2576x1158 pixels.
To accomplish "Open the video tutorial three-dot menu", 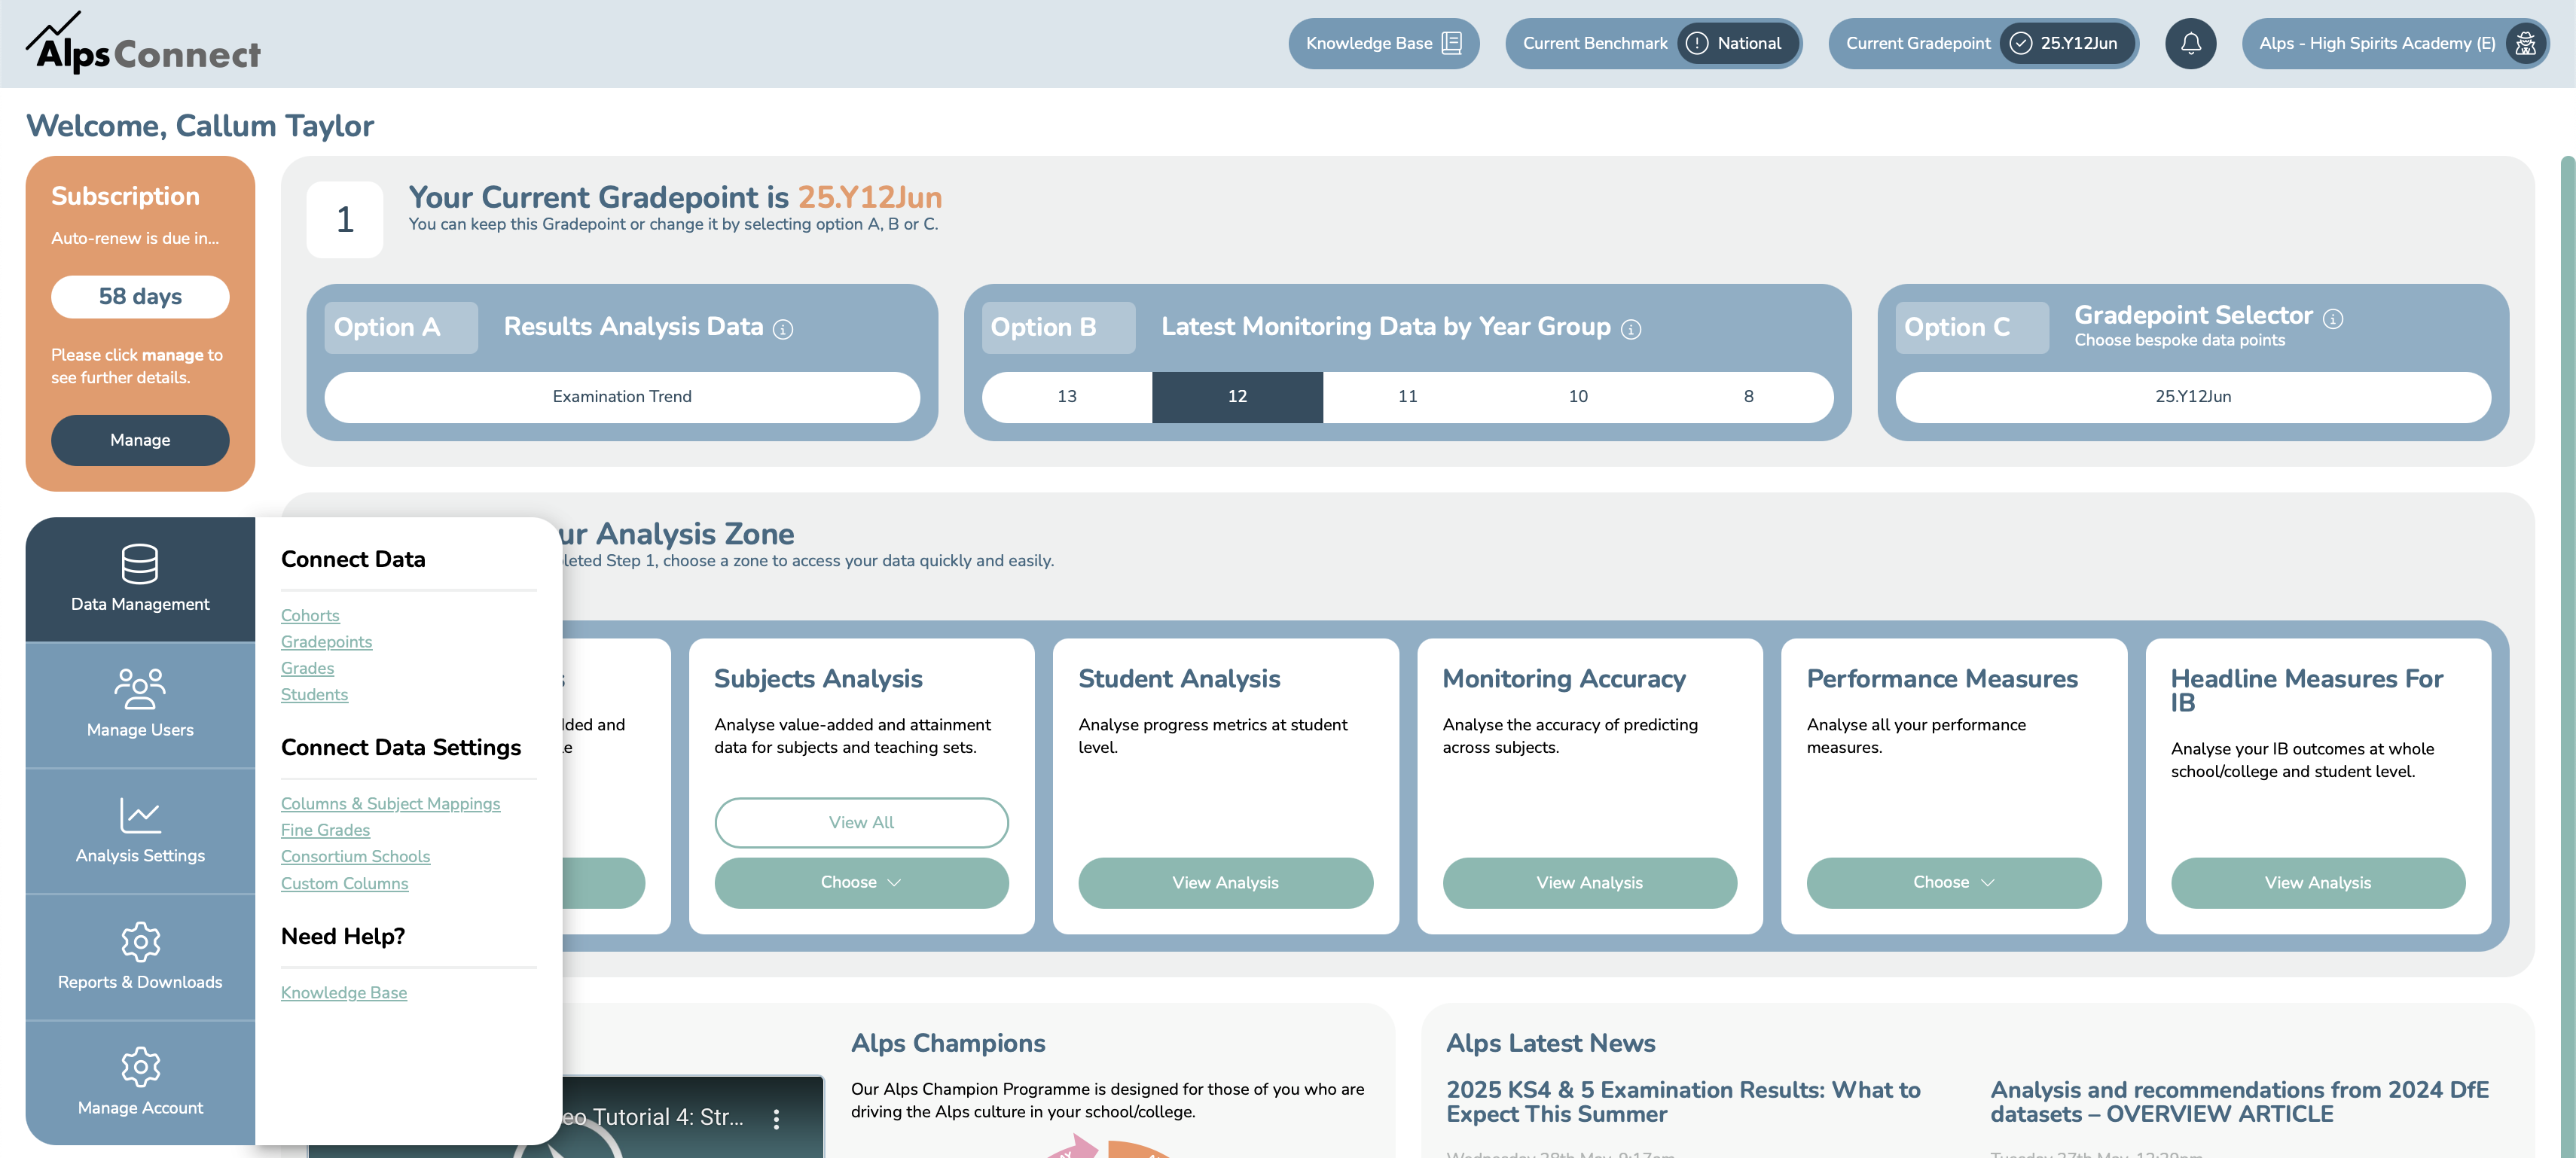I will 776,1119.
